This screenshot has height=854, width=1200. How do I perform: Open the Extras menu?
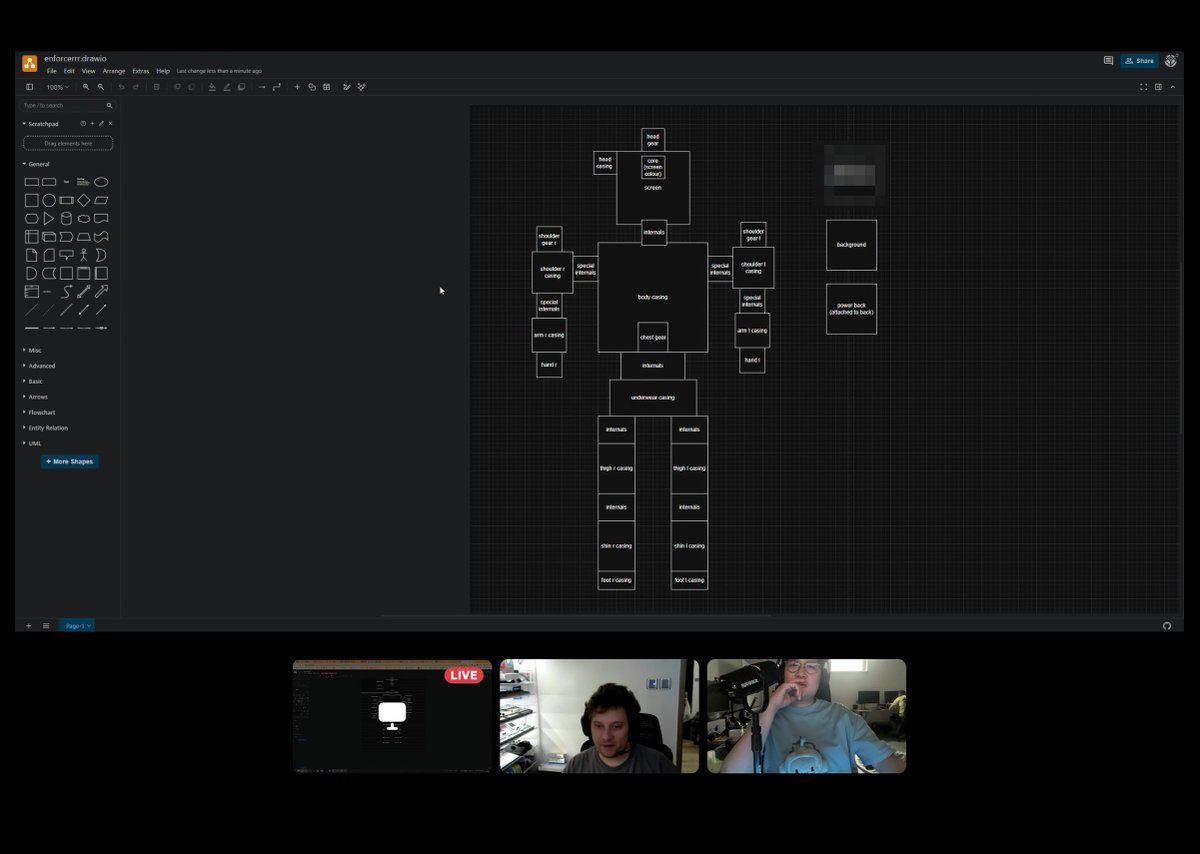pyautogui.click(x=141, y=71)
